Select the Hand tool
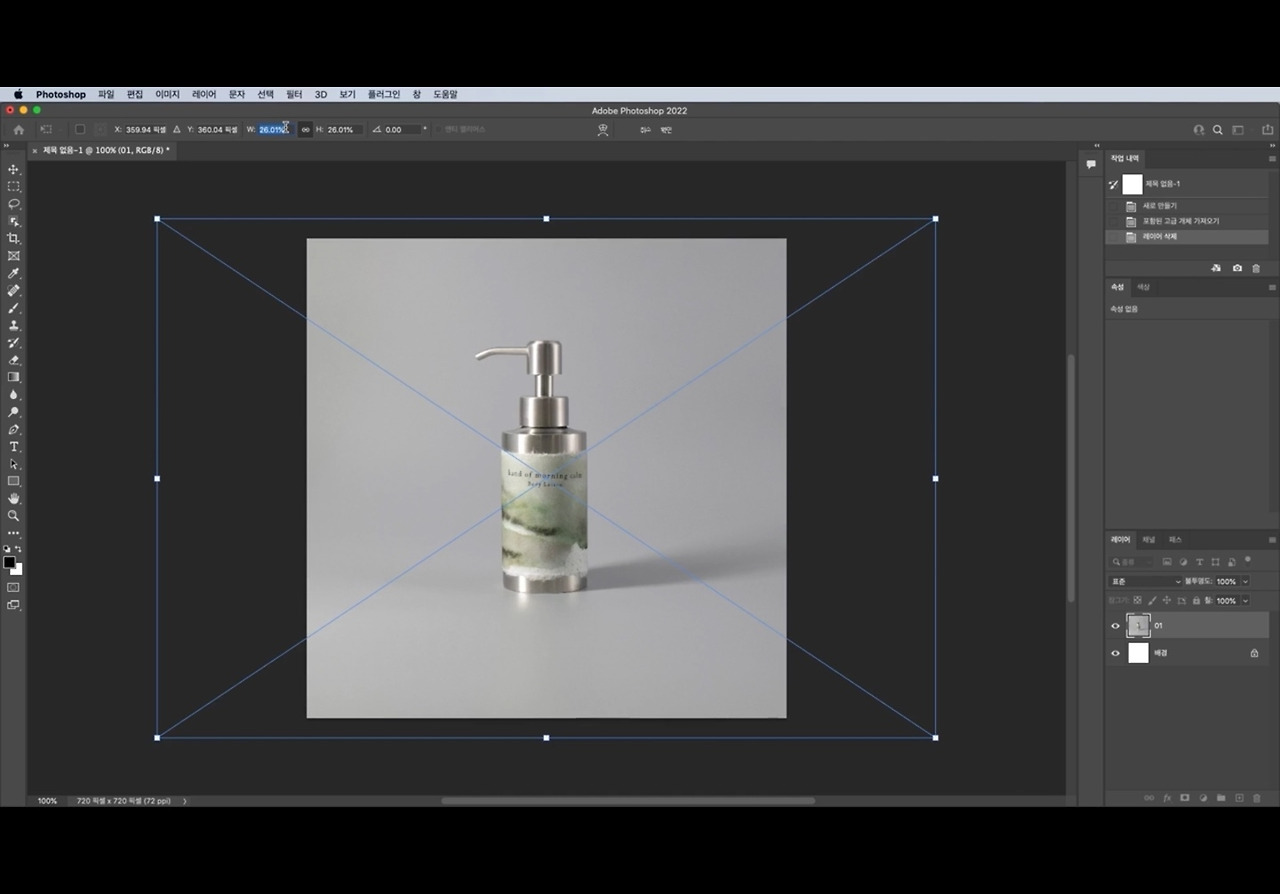This screenshot has height=894, width=1280. [14, 498]
